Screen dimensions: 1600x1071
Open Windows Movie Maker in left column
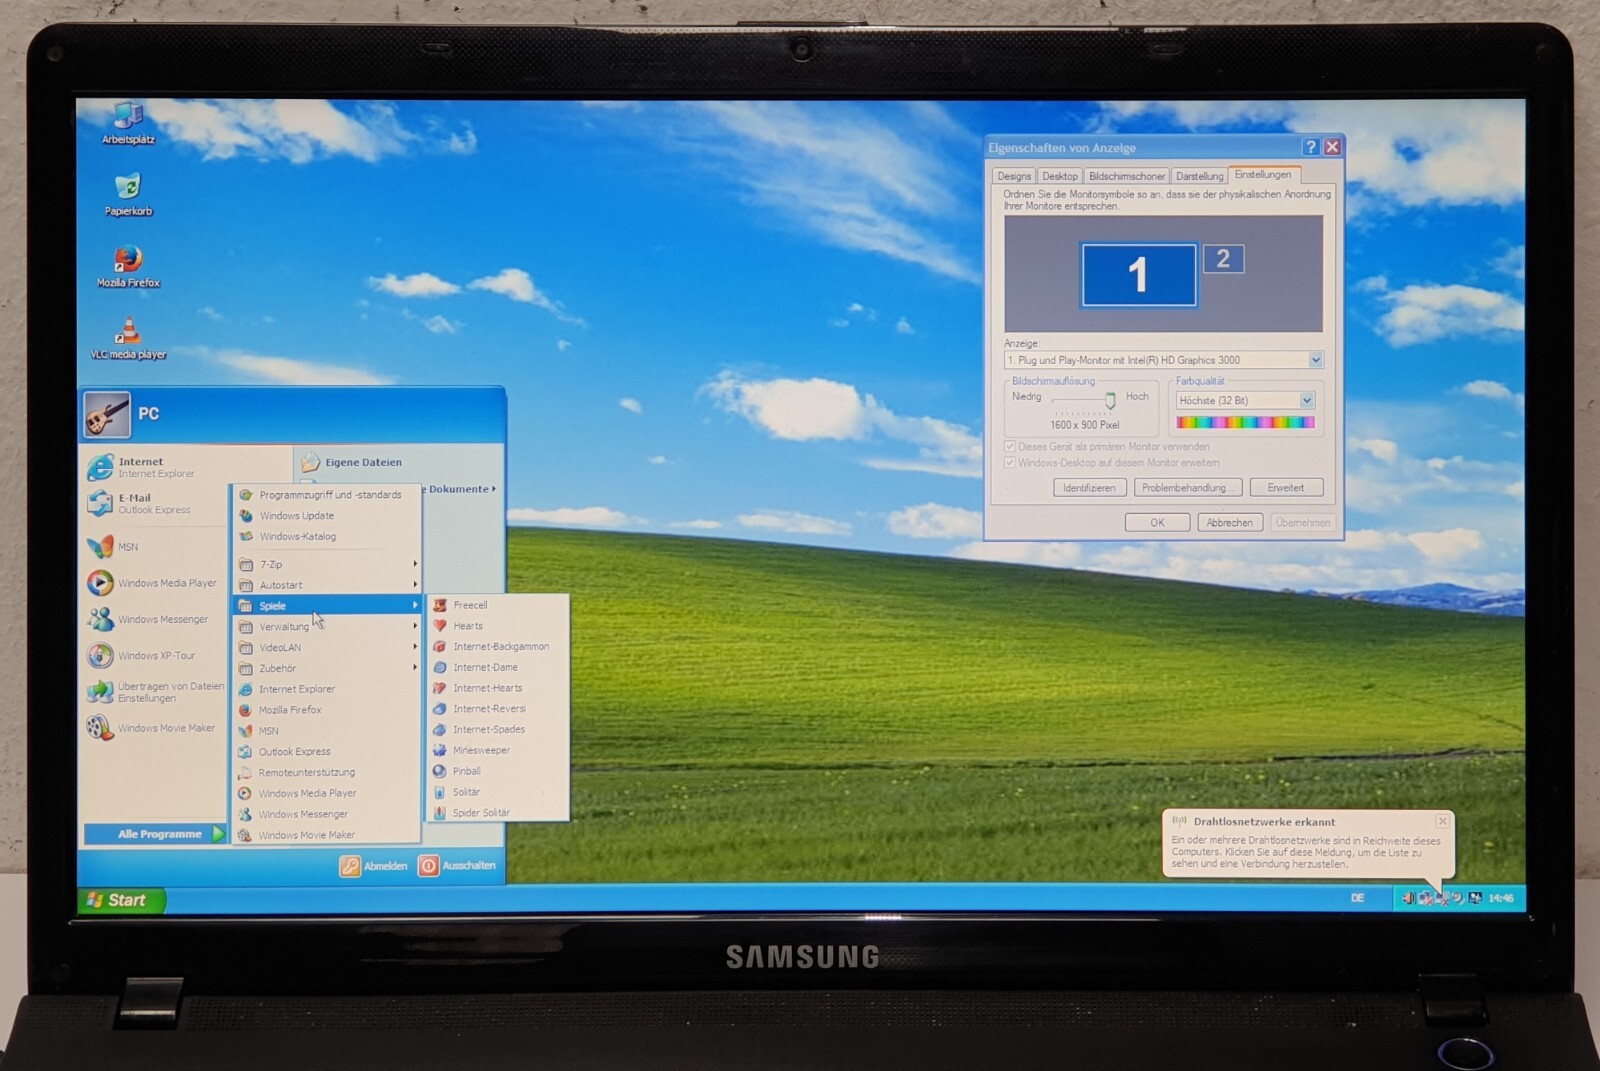coord(155,728)
